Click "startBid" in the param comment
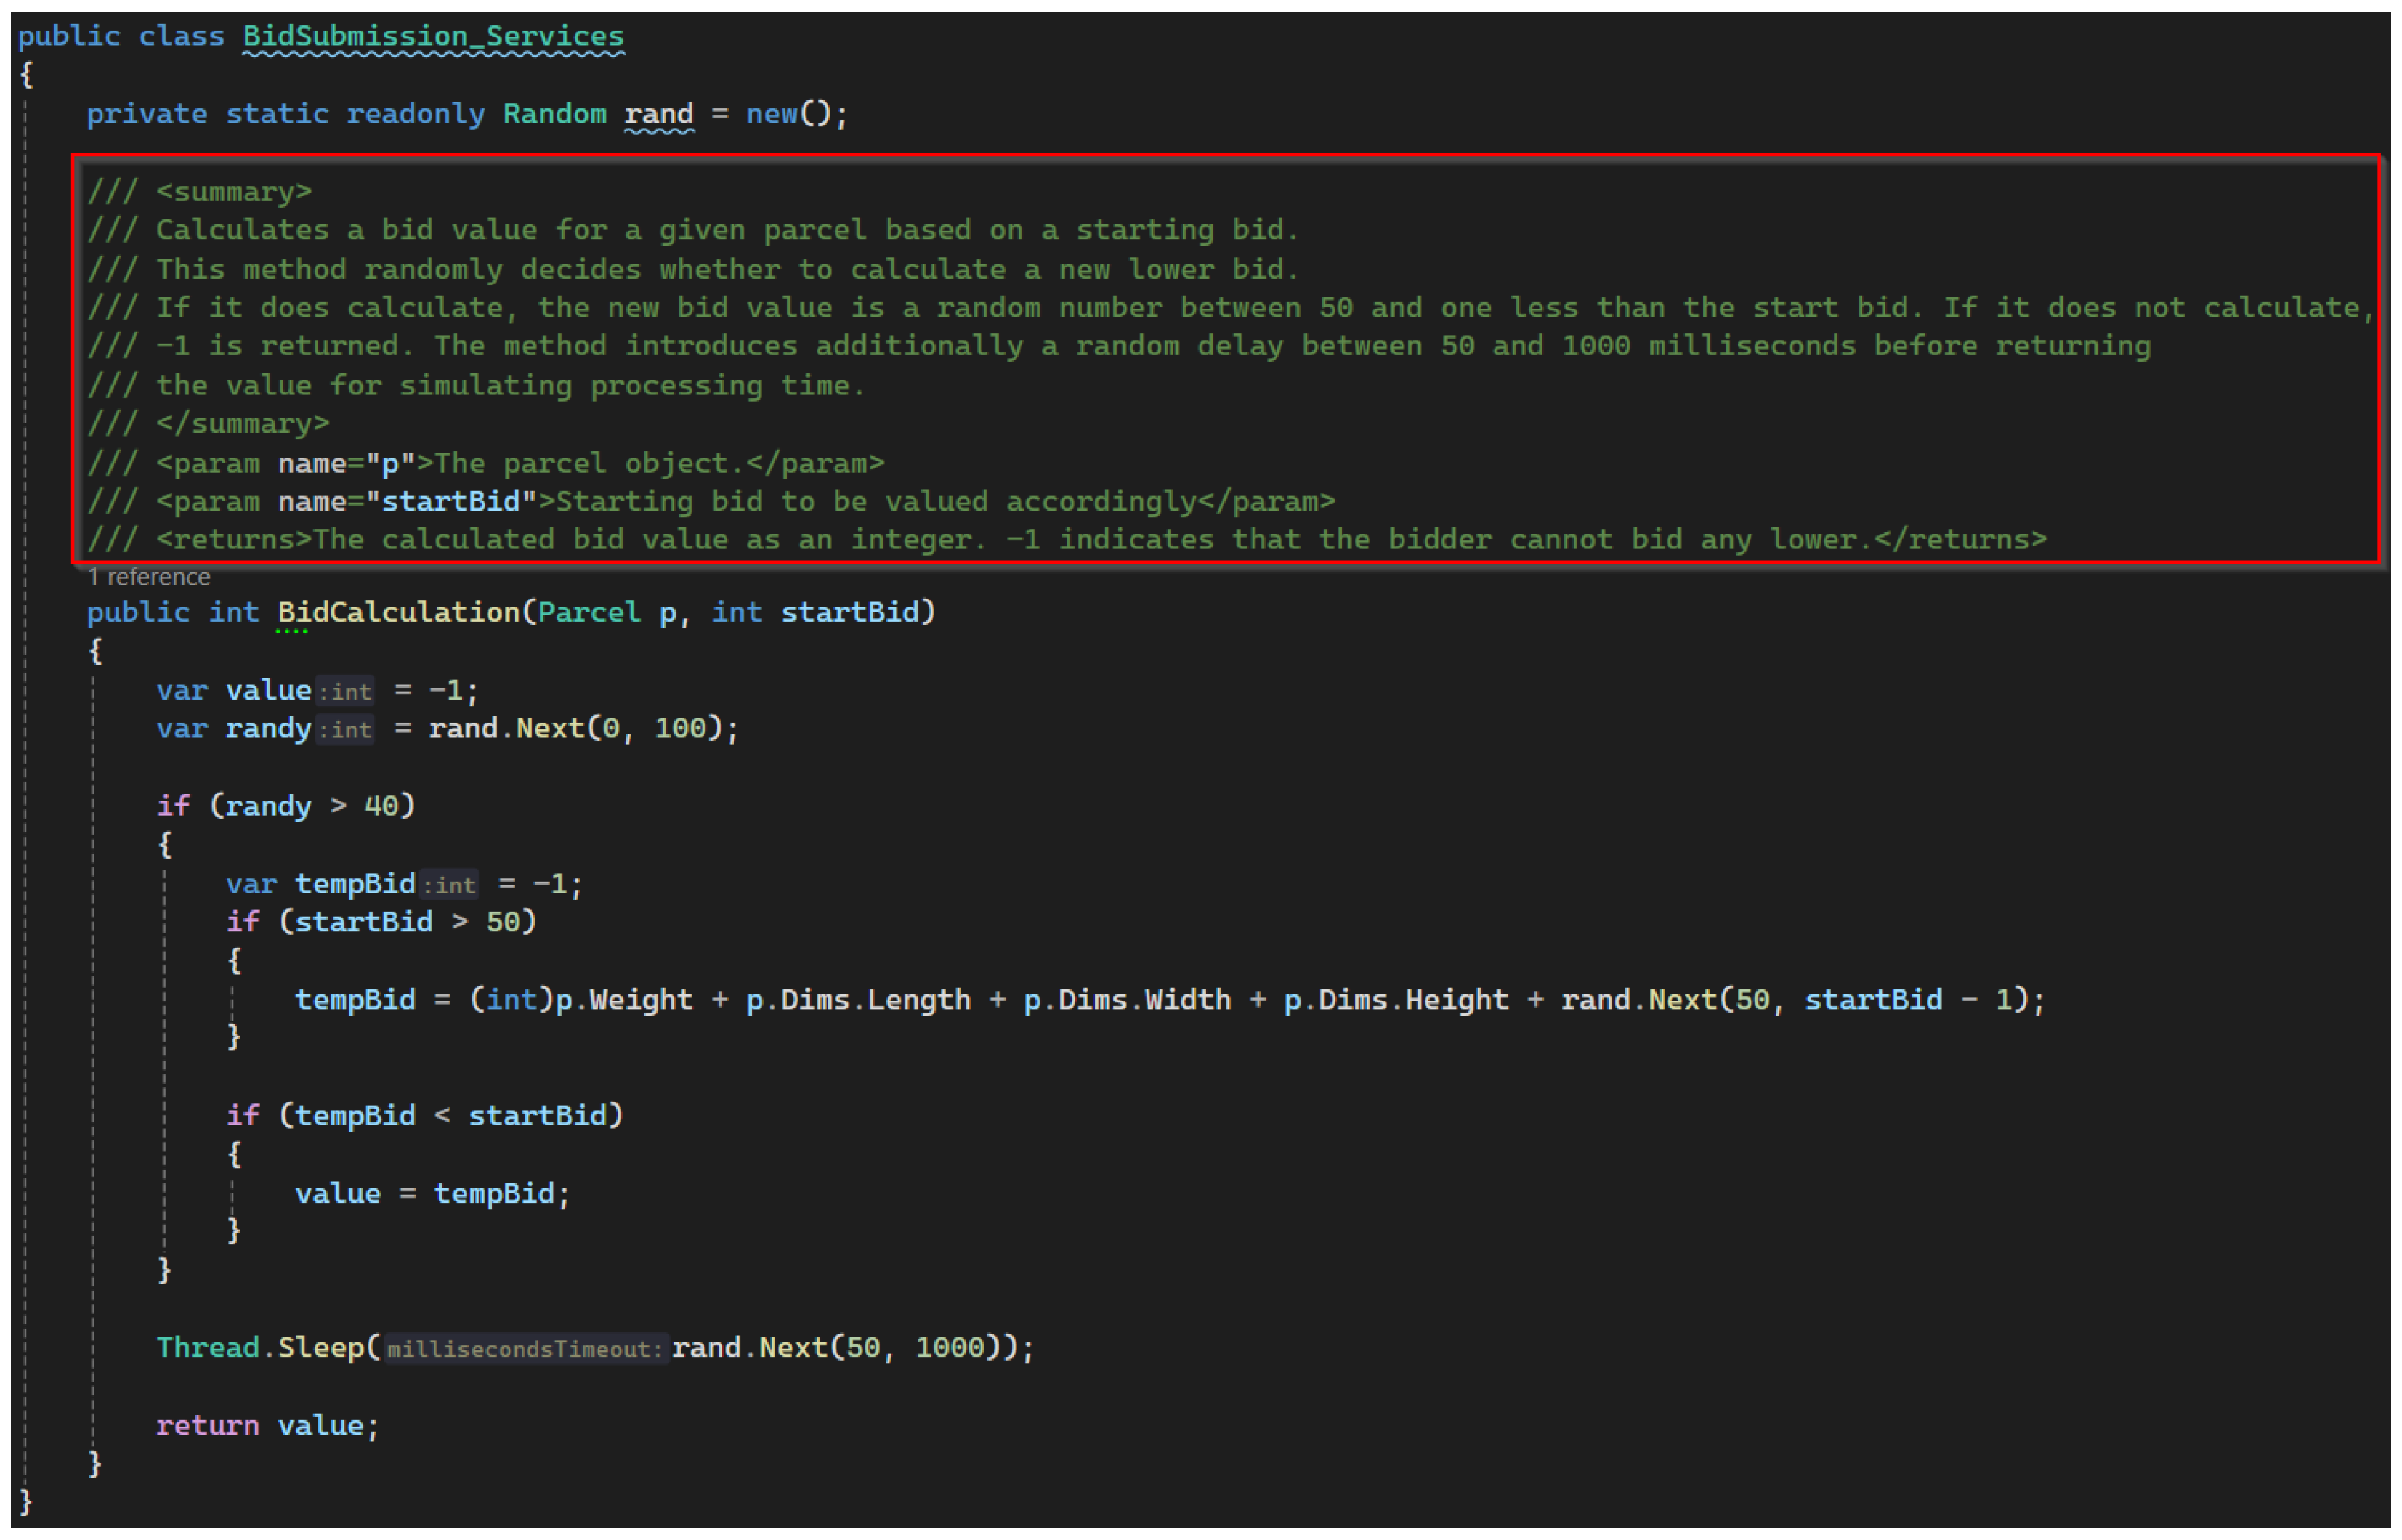 click(x=451, y=501)
